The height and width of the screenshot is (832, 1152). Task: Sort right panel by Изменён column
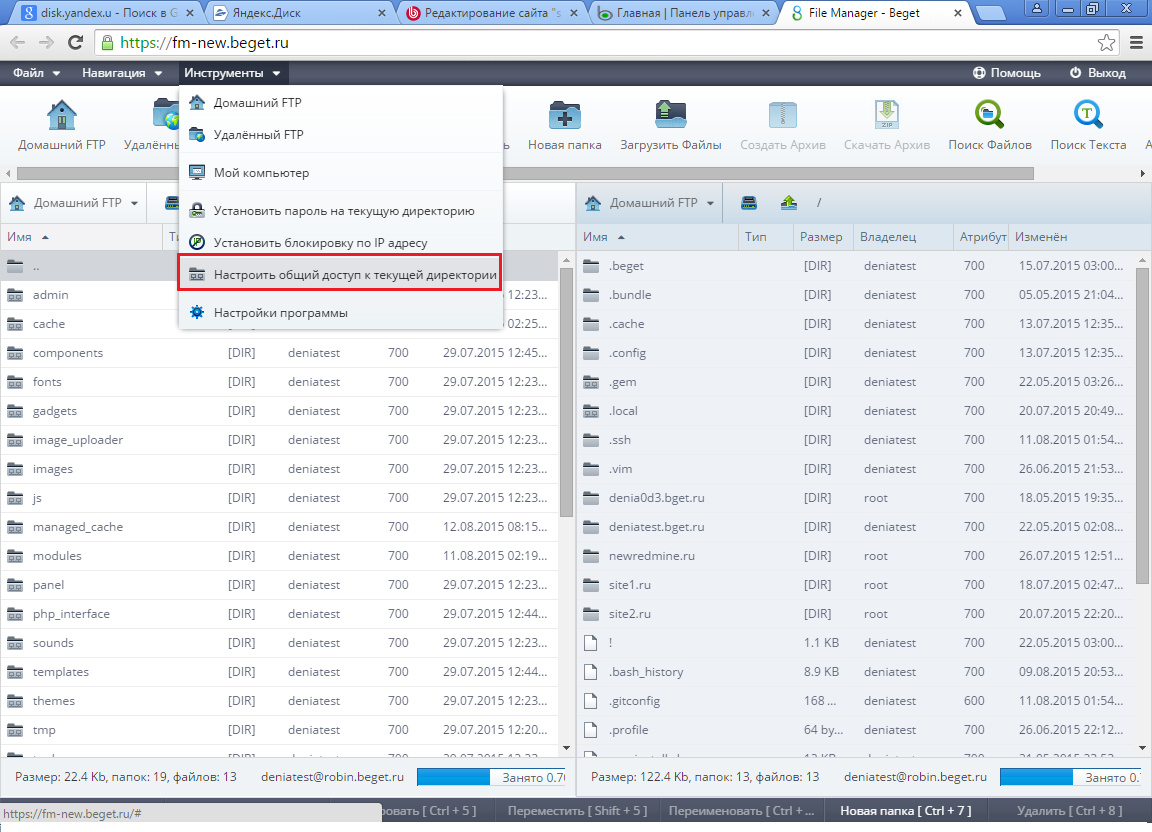[x=1041, y=237]
